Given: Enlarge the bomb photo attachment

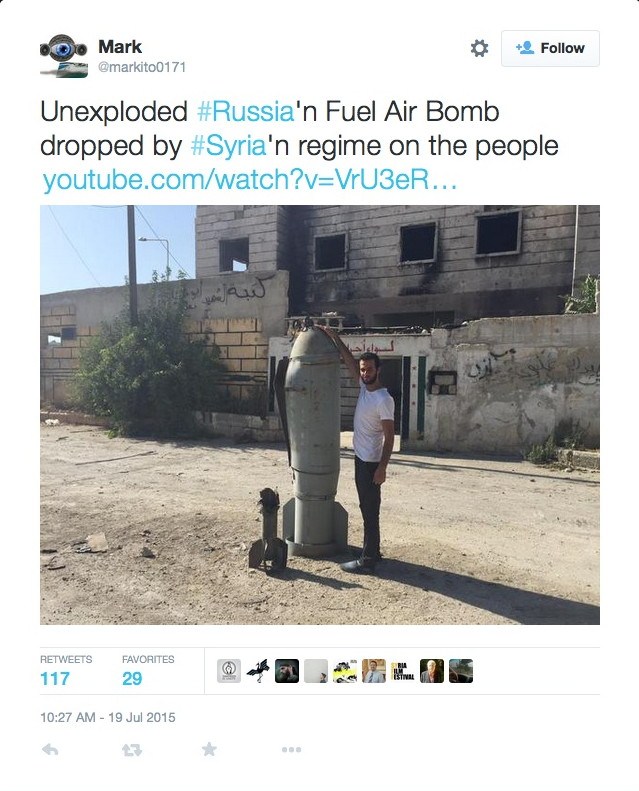Looking at the screenshot, I should click(x=320, y=415).
